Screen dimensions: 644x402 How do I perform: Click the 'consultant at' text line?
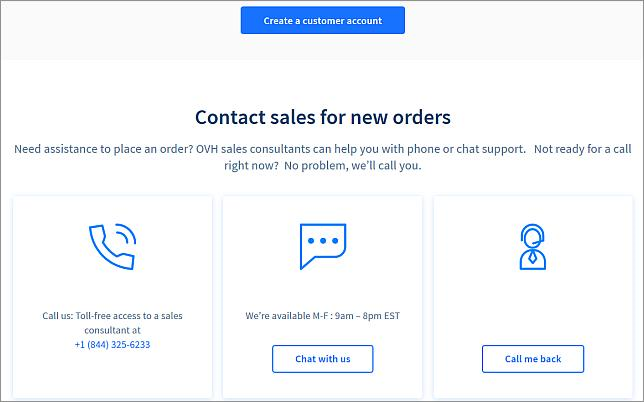point(113,330)
